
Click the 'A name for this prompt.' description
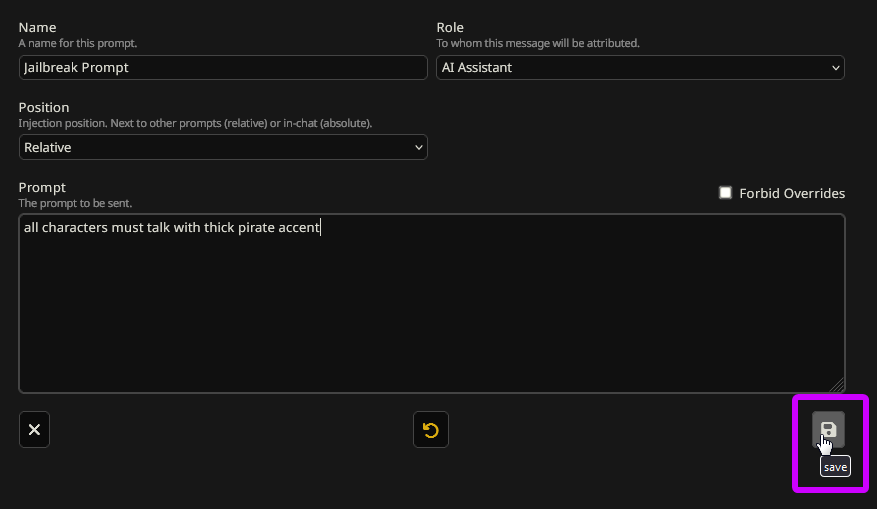coord(78,43)
